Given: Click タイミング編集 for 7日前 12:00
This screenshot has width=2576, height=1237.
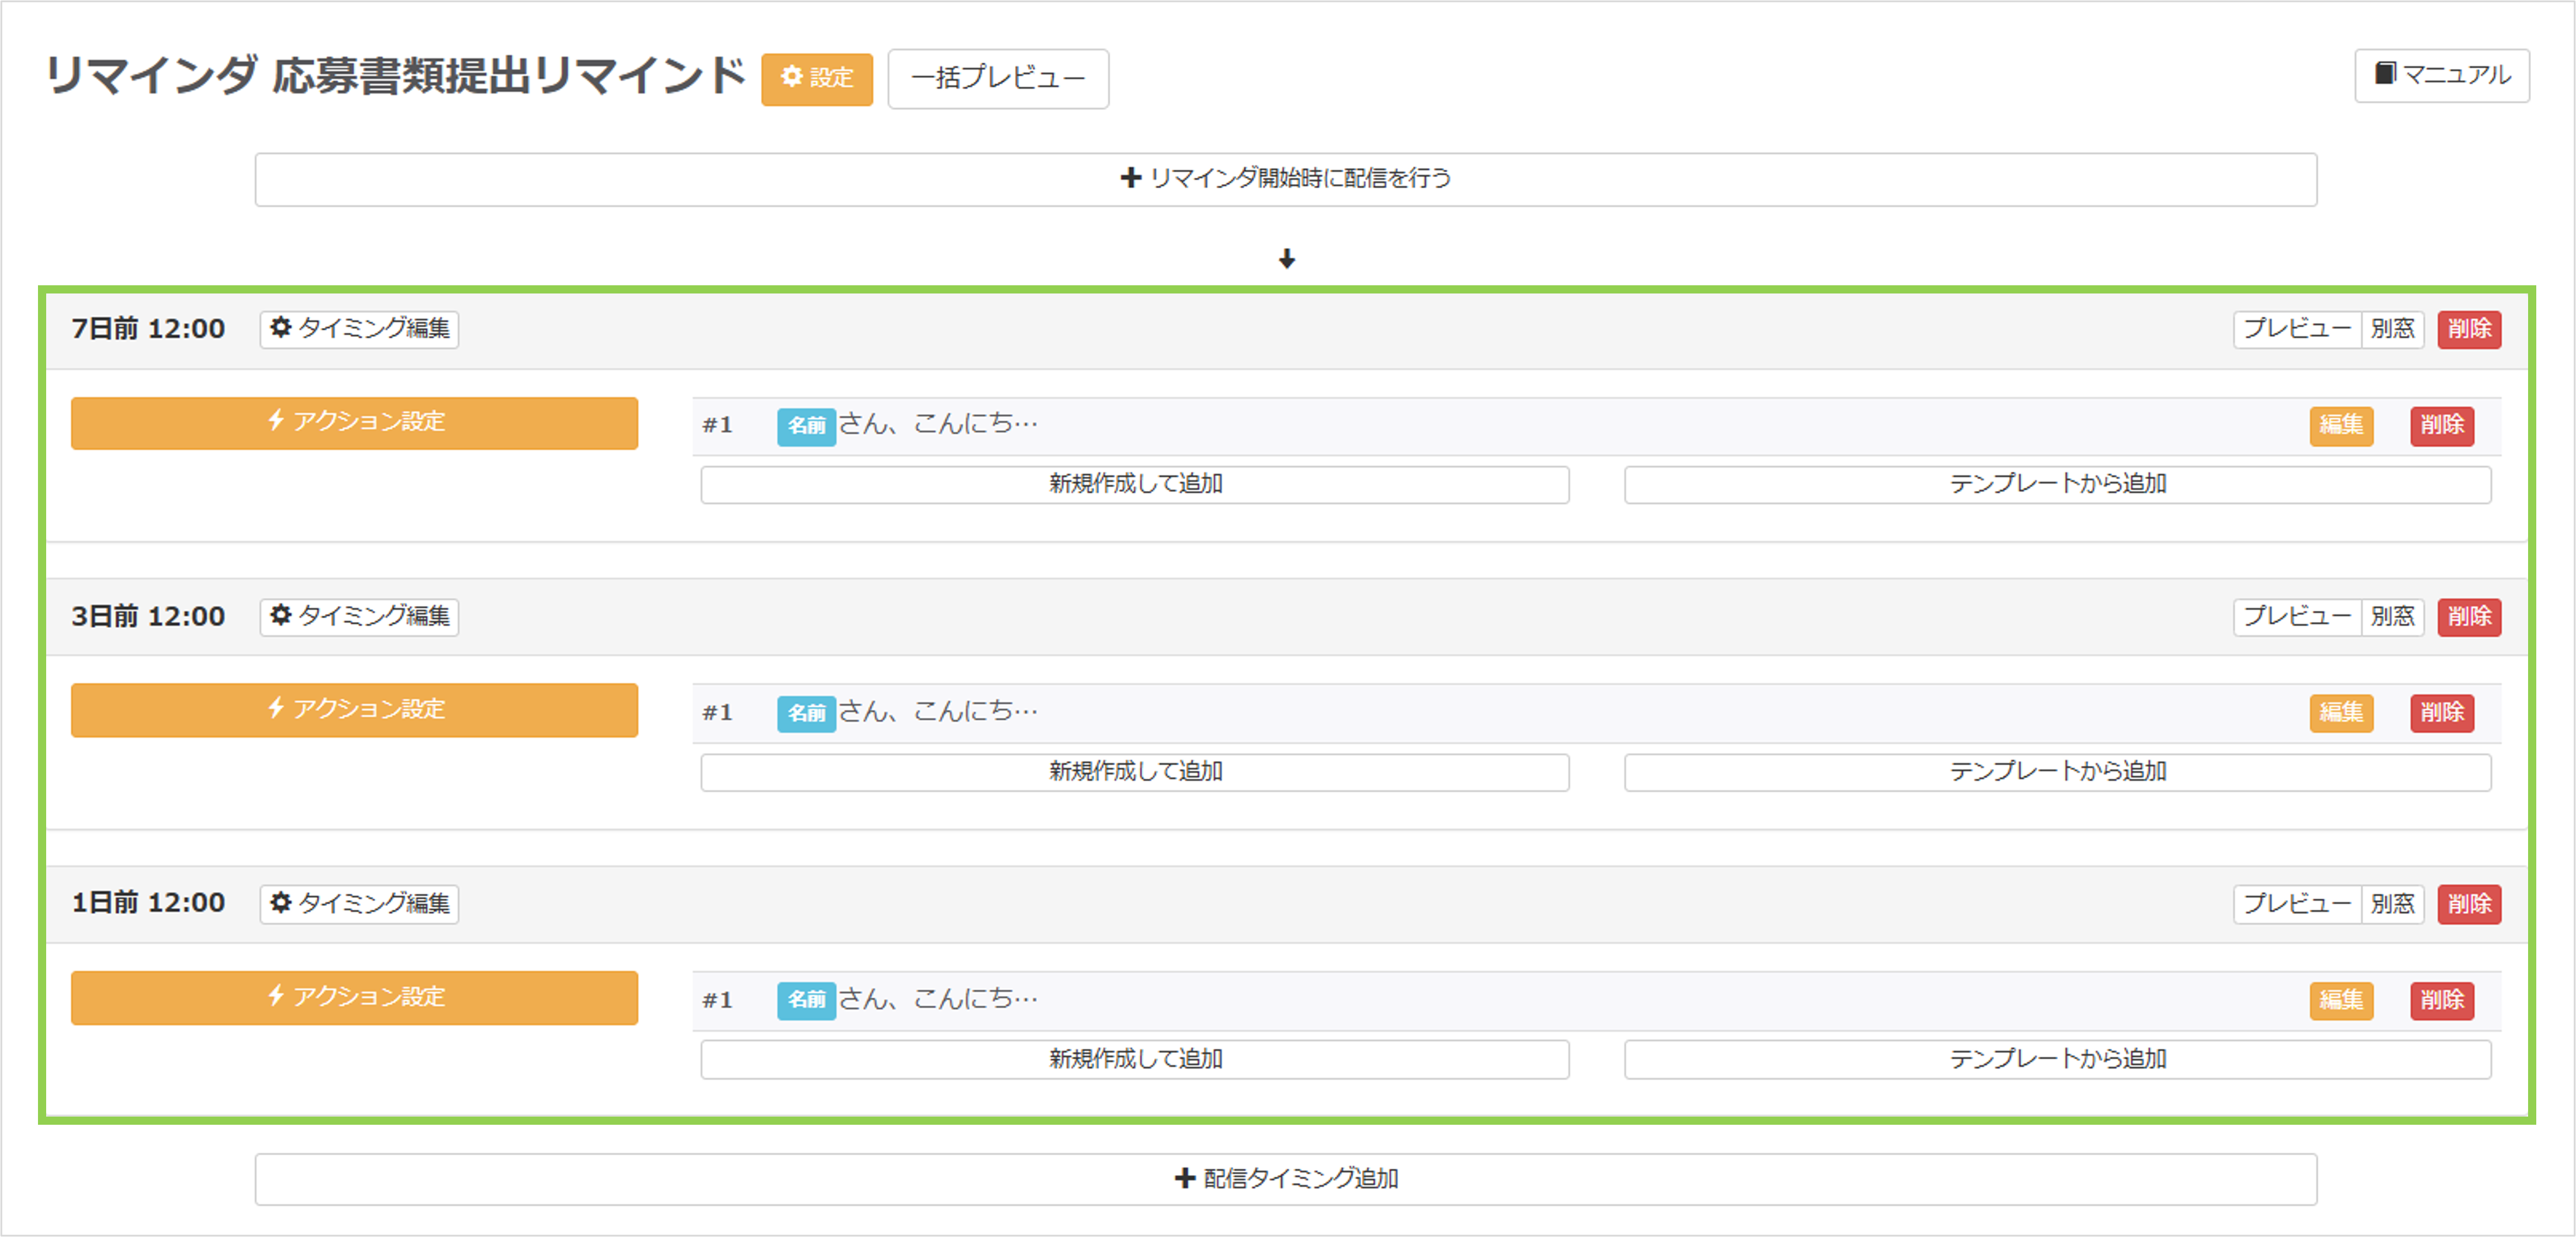Looking at the screenshot, I should click(359, 329).
